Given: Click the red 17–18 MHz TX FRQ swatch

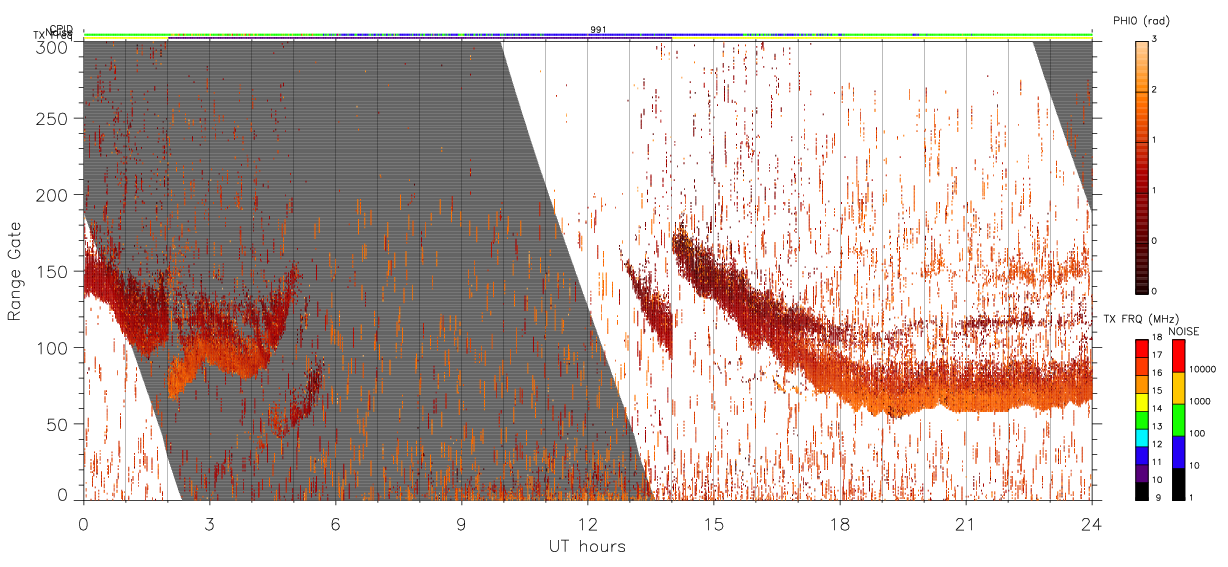Looking at the screenshot, I should [x=1141, y=349].
